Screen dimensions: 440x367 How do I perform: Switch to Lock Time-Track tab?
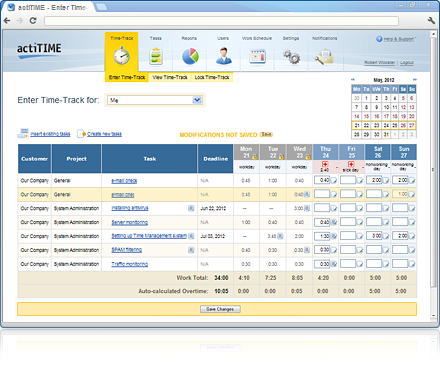[x=212, y=77]
